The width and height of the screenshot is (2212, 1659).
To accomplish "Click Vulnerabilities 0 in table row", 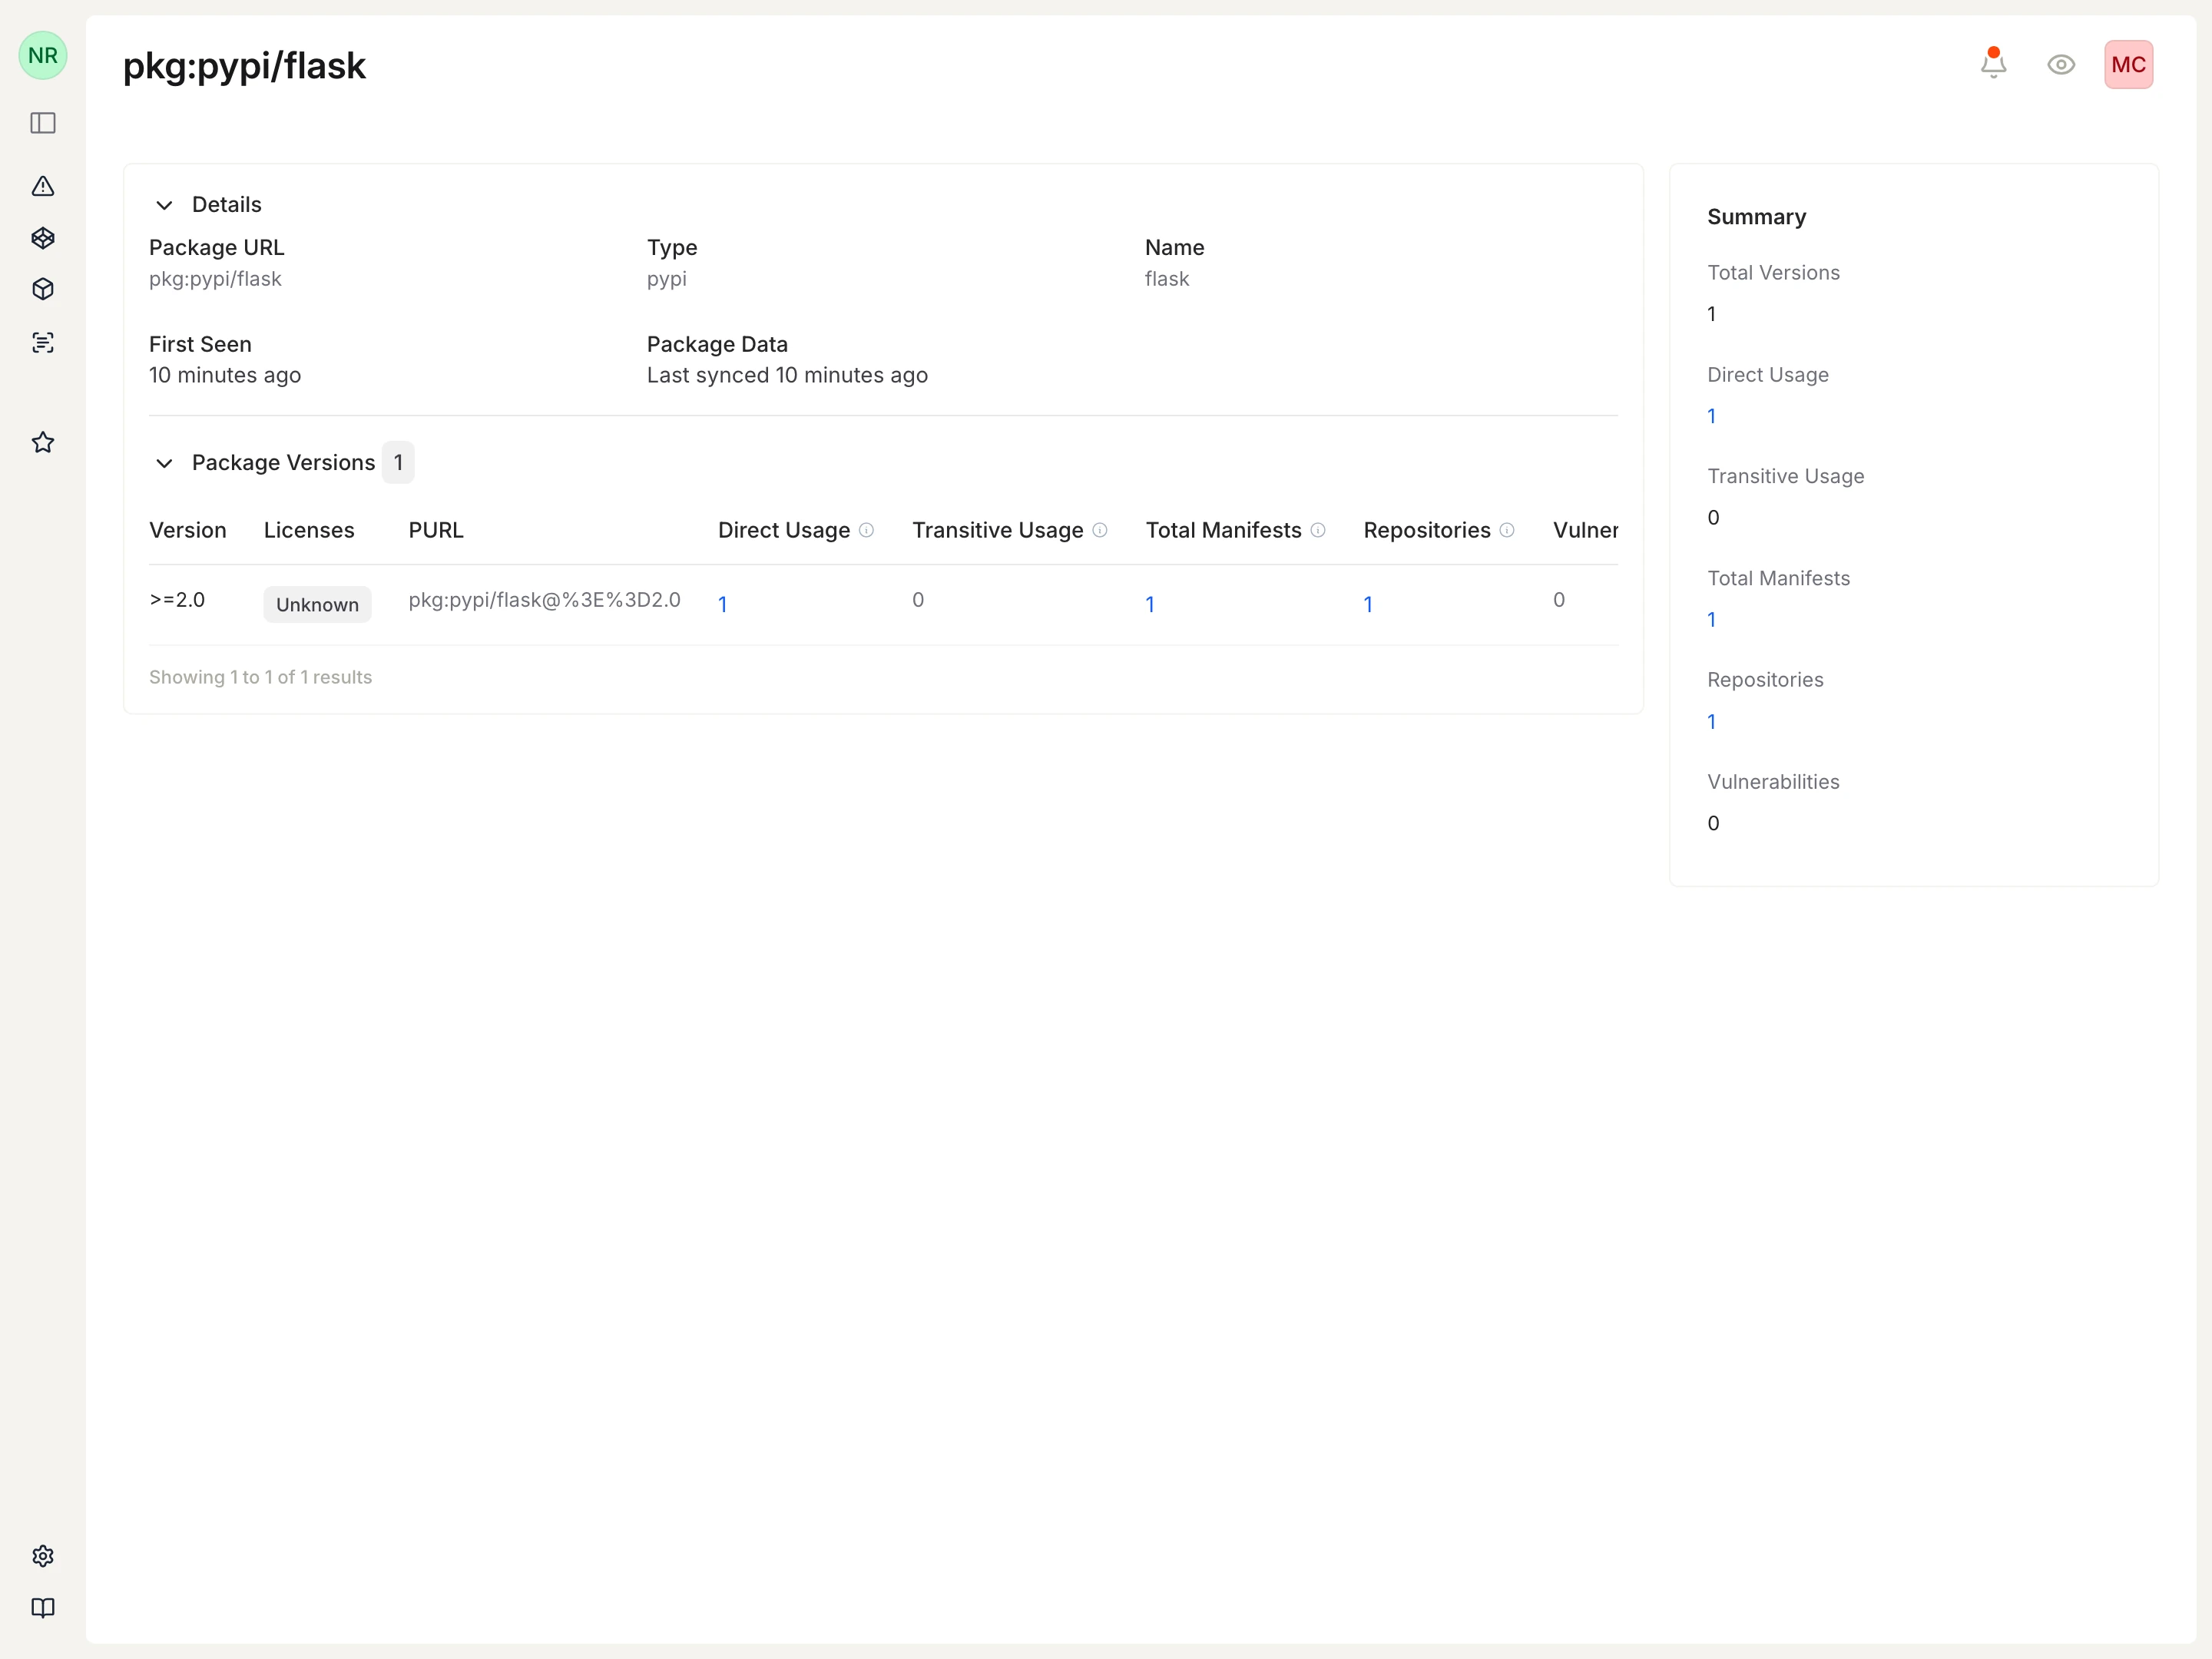I will pyautogui.click(x=1559, y=600).
